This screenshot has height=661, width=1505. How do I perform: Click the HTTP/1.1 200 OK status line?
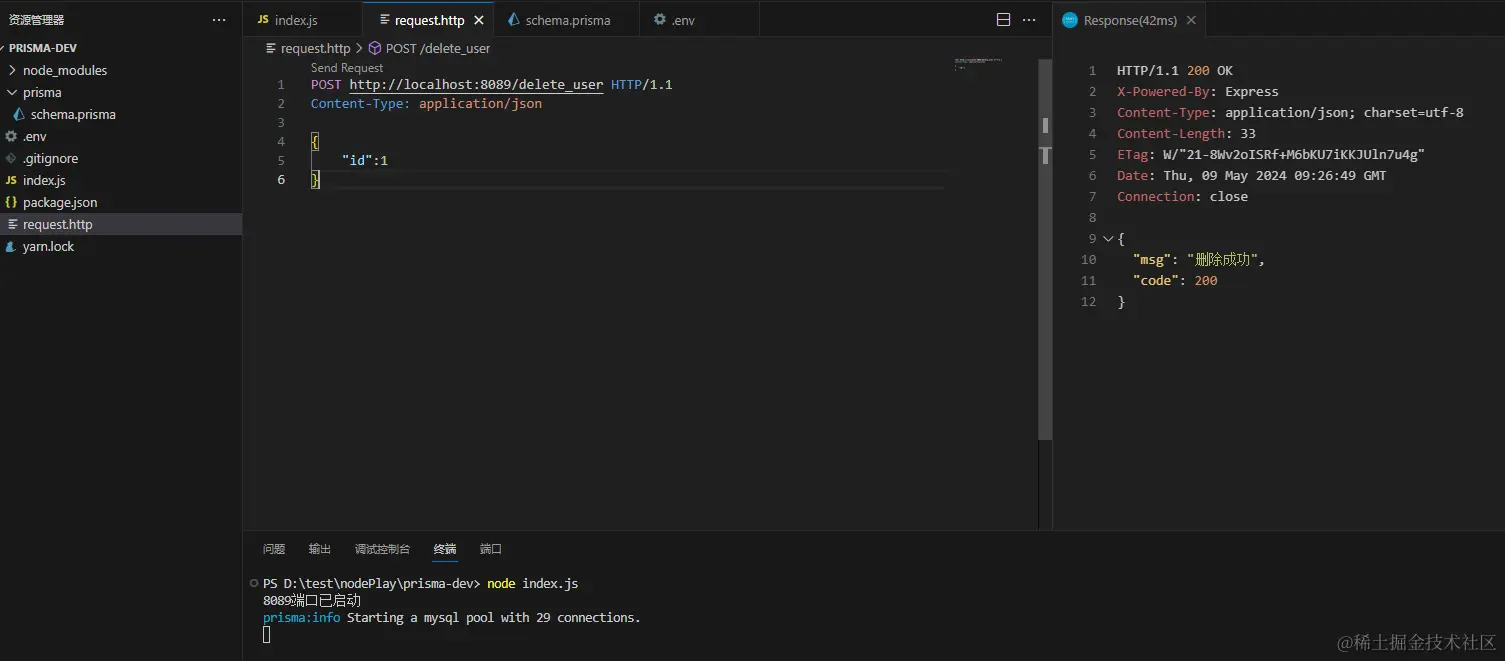click(x=1174, y=71)
